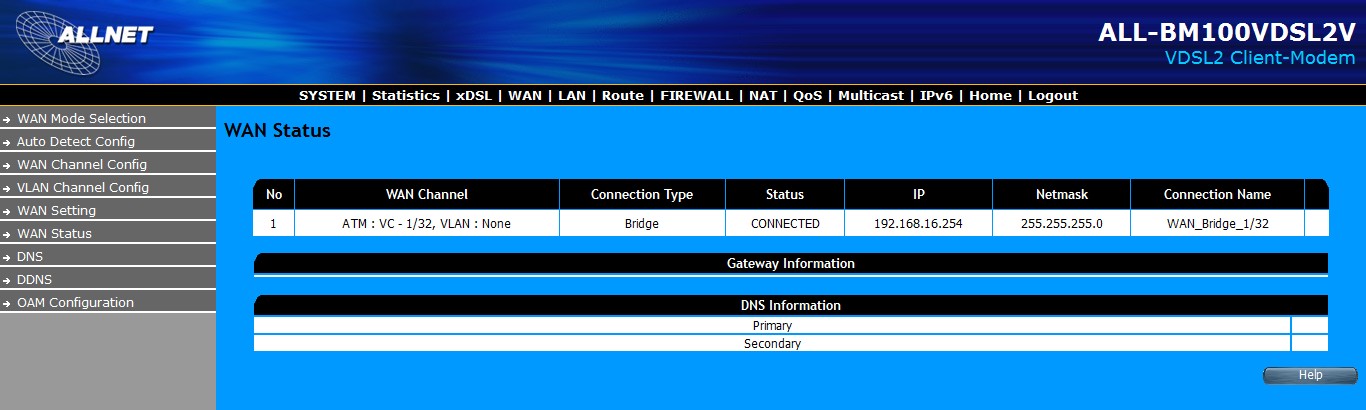Click the Logout link
The height and width of the screenshot is (410, 1366).
(x=1053, y=96)
